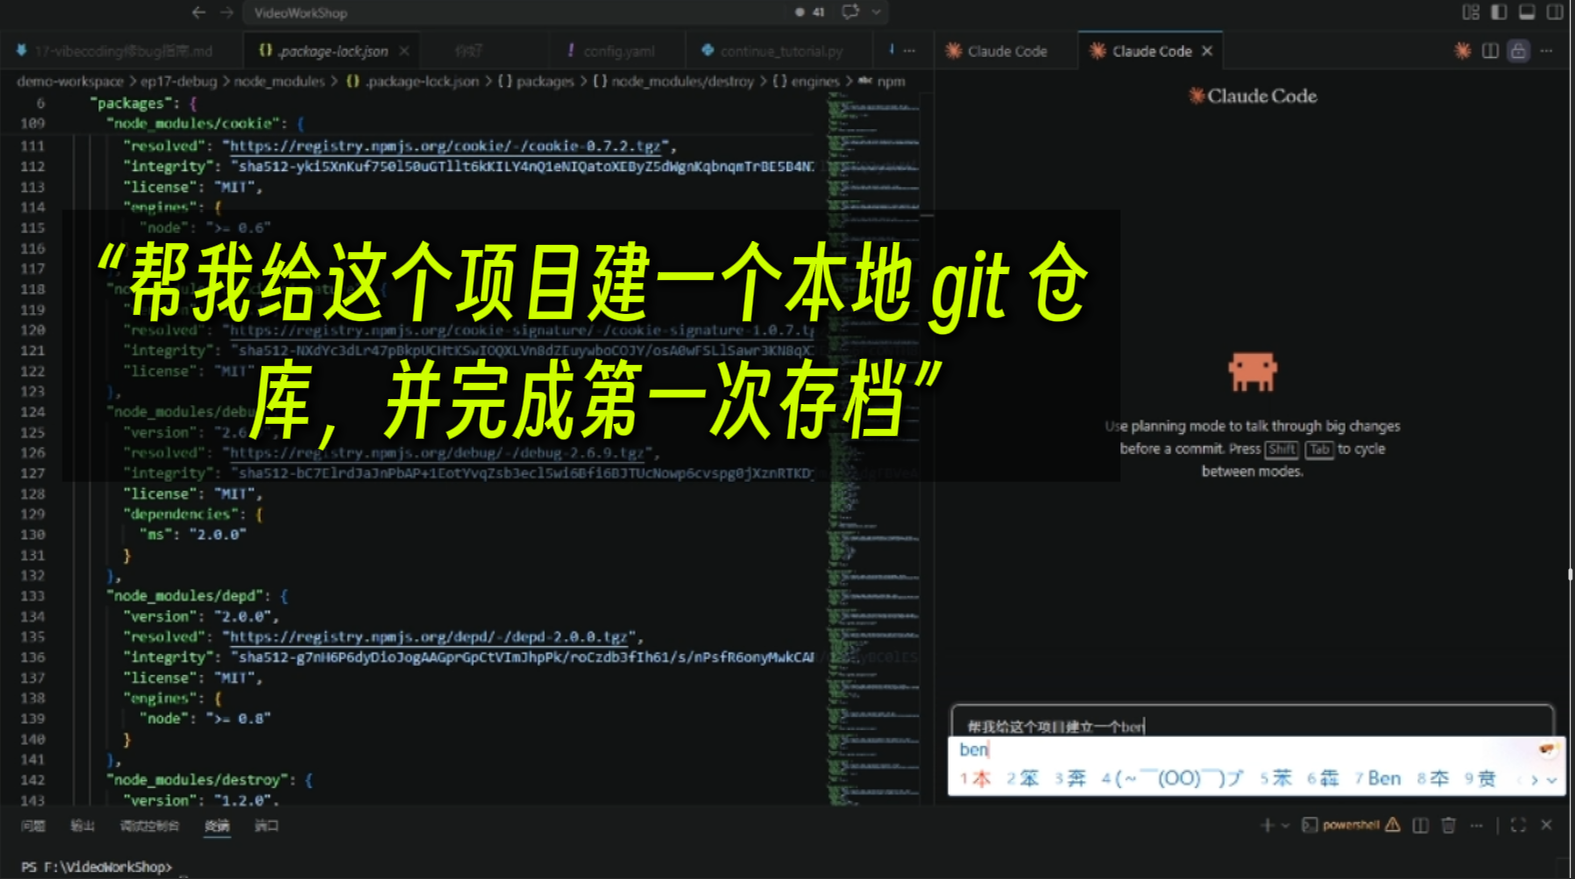The height and width of the screenshot is (879, 1575).
Task: Toggle the primary side bar visibility
Action: pos(1498,12)
